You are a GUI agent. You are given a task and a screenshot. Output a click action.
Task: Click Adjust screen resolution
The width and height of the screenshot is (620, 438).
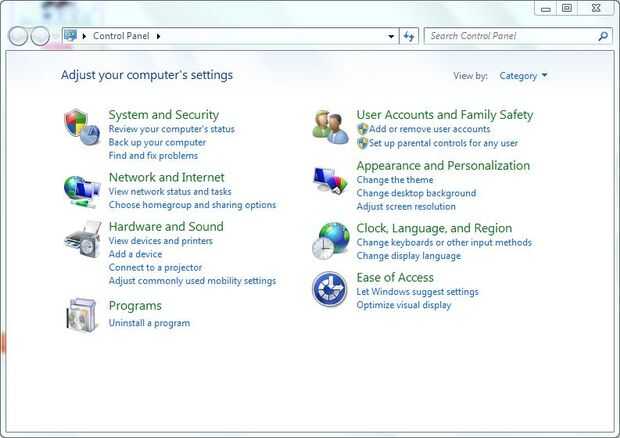point(406,206)
